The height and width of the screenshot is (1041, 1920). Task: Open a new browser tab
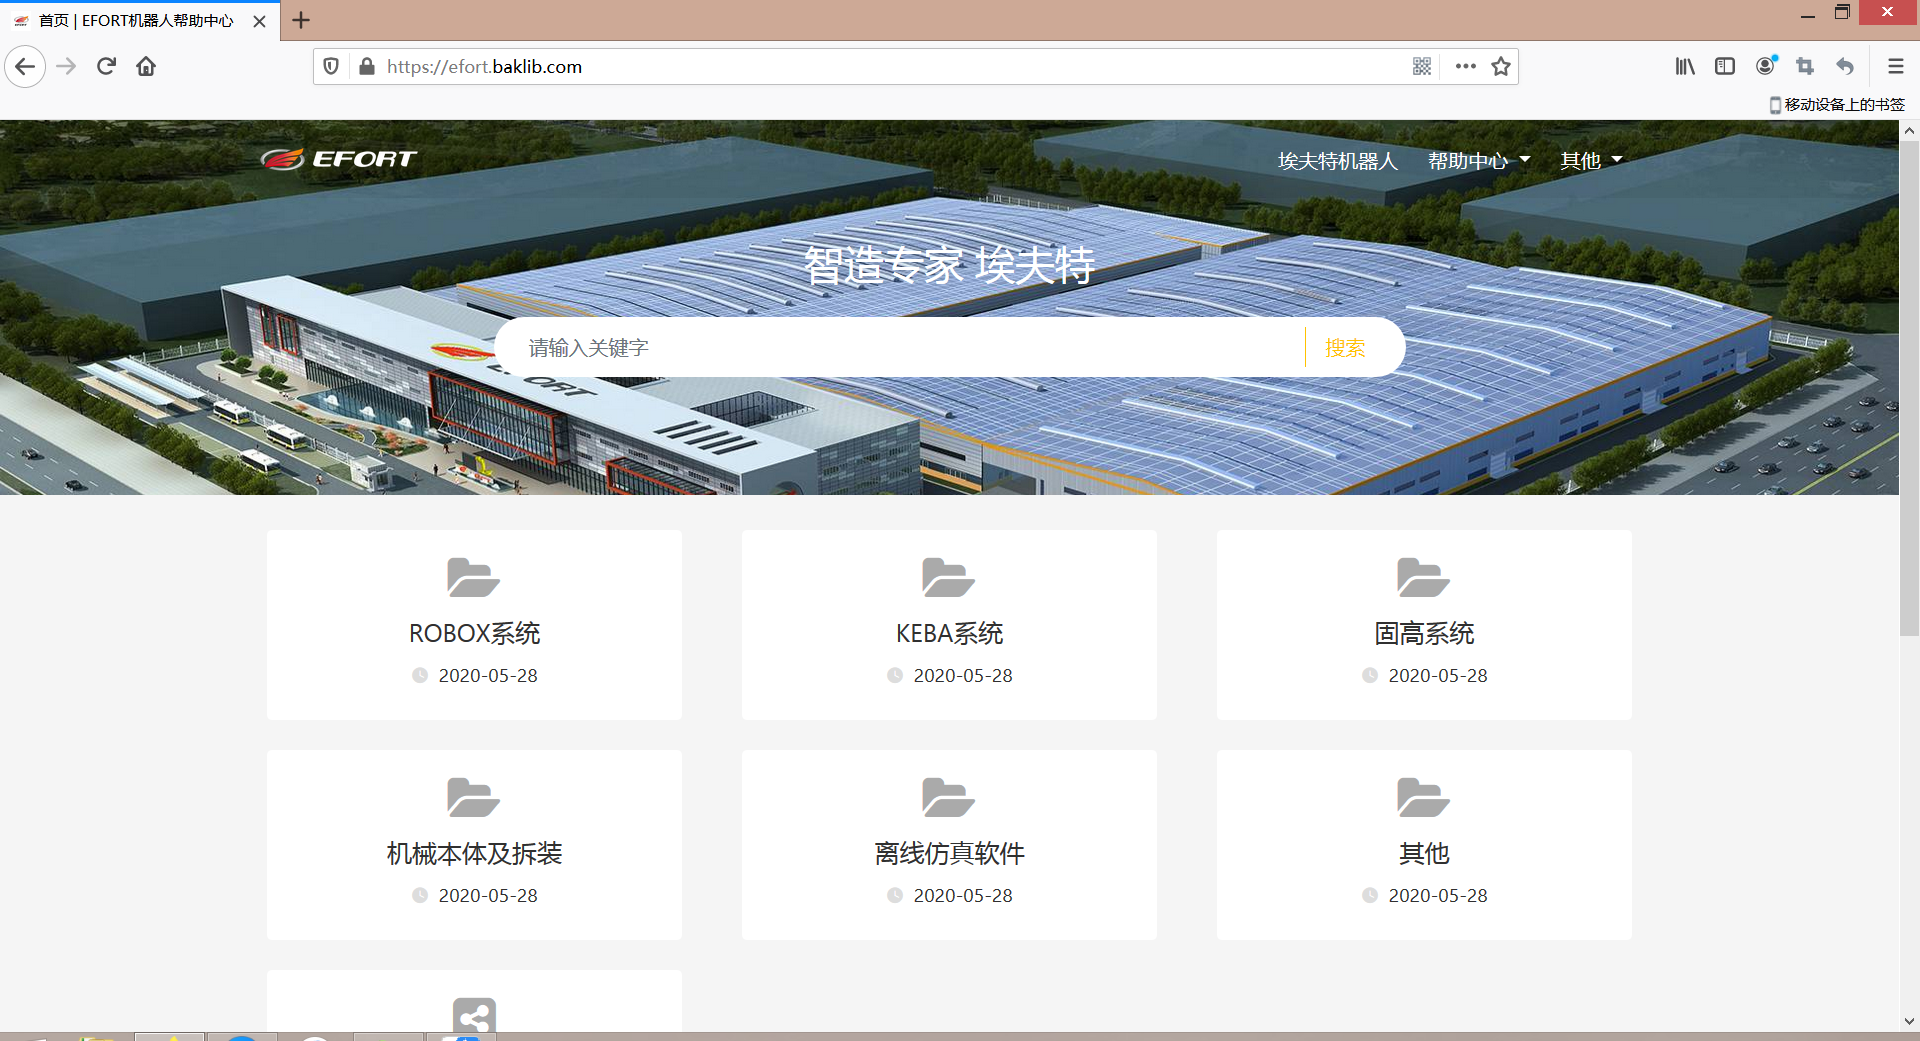pyautogui.click(x=301, y=20)
